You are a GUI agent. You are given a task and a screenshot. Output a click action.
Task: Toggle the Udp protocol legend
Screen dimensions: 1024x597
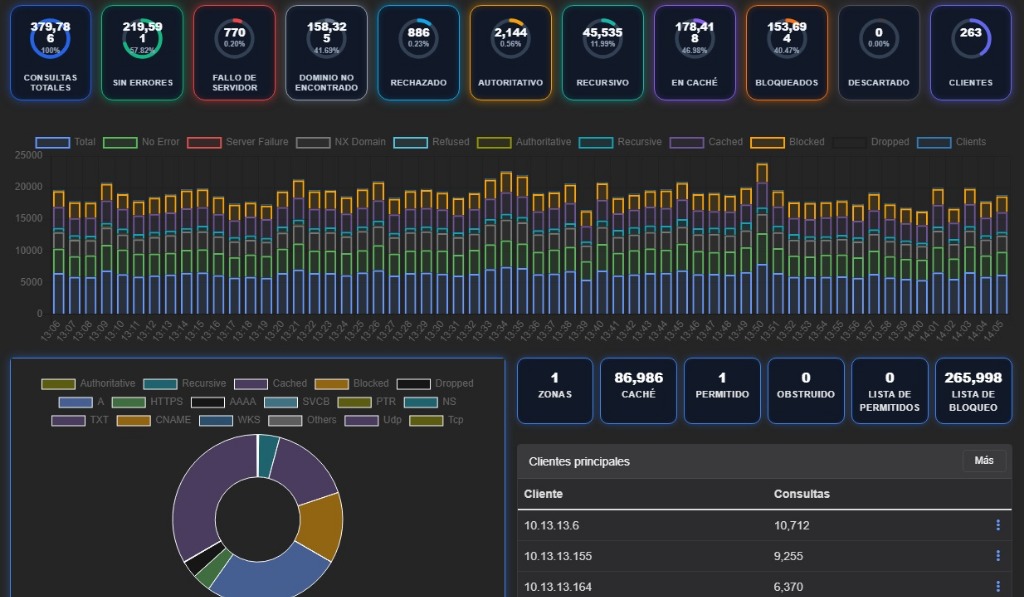click(374, 420)
